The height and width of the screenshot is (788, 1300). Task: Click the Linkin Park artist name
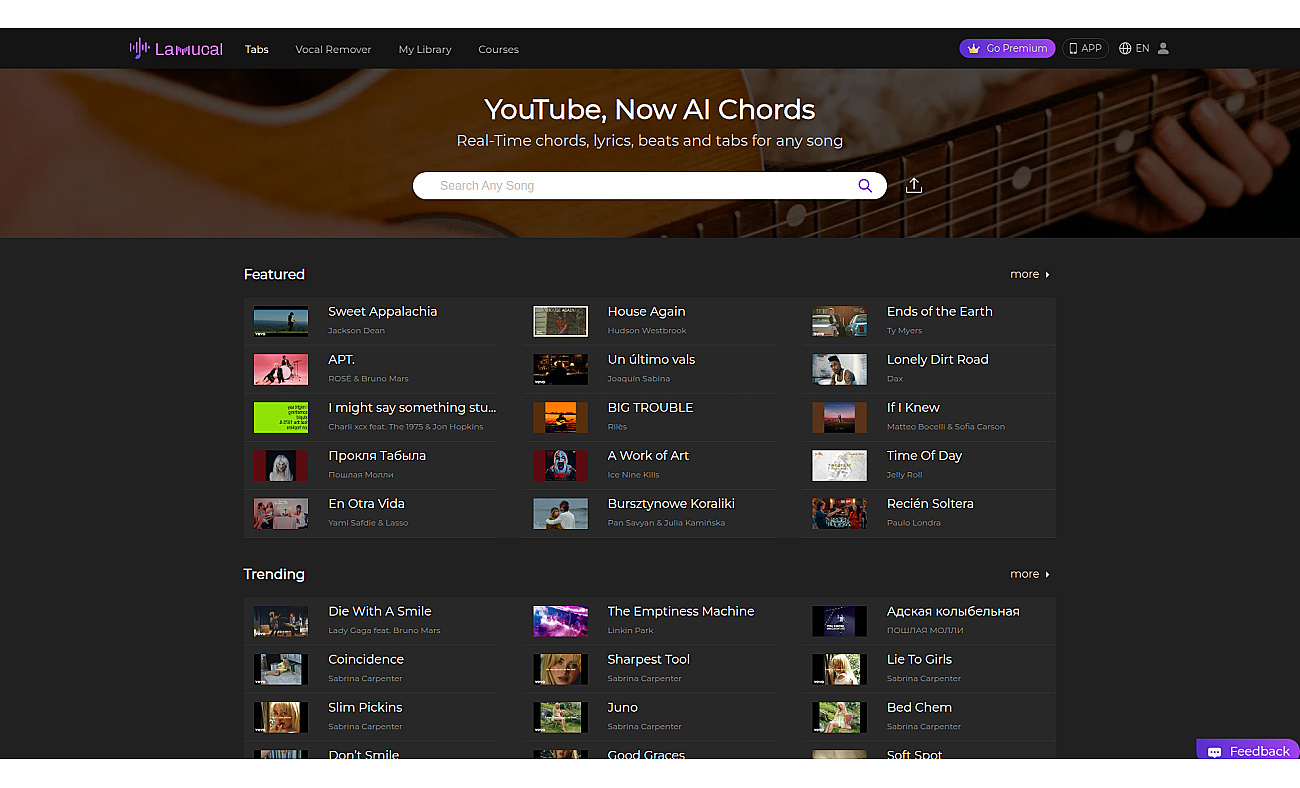point(631,631)
